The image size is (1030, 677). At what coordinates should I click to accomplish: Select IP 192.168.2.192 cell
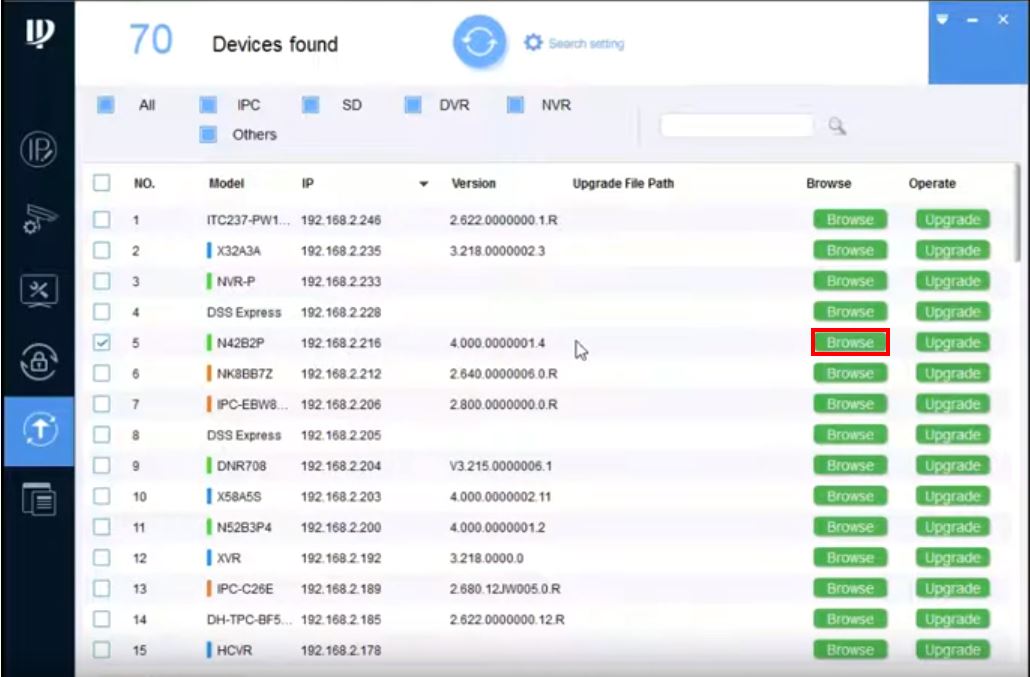coord(341,558)
